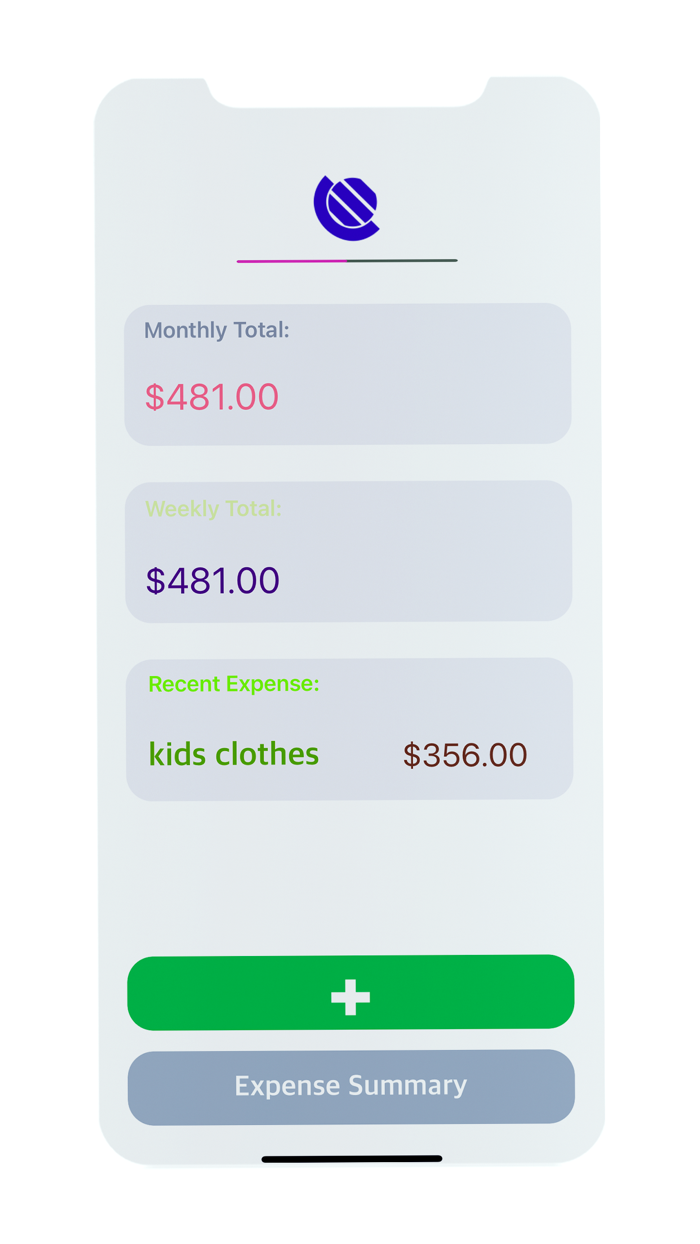700x1244 pixels.
Task: Click the Weekly Total panel
Action: click(x=349, y=551)
